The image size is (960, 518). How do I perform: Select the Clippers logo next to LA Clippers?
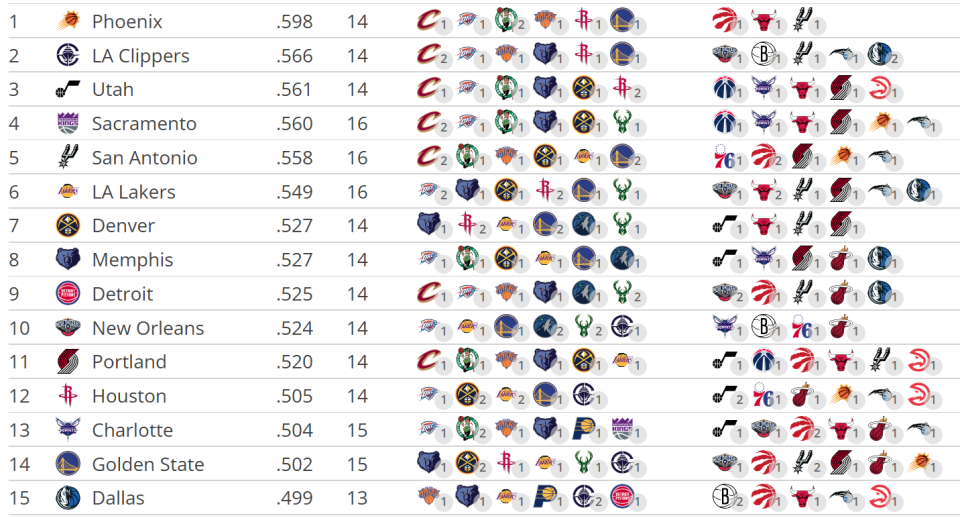68,55
